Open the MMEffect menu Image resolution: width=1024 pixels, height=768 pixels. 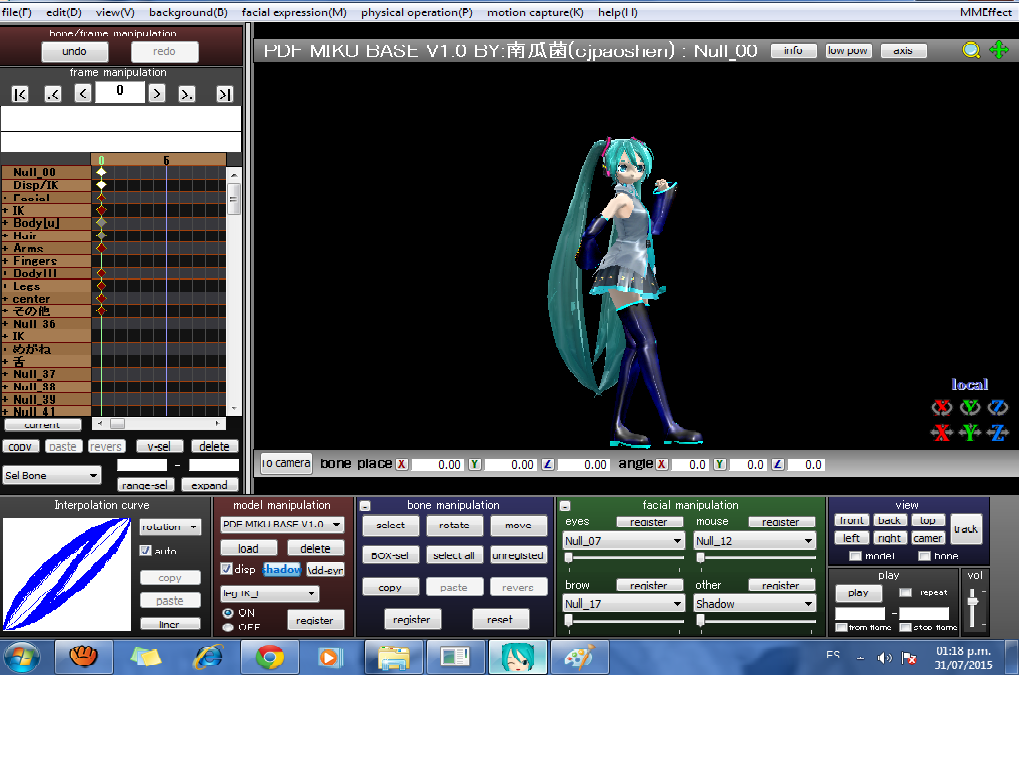[x=985, y=12]
